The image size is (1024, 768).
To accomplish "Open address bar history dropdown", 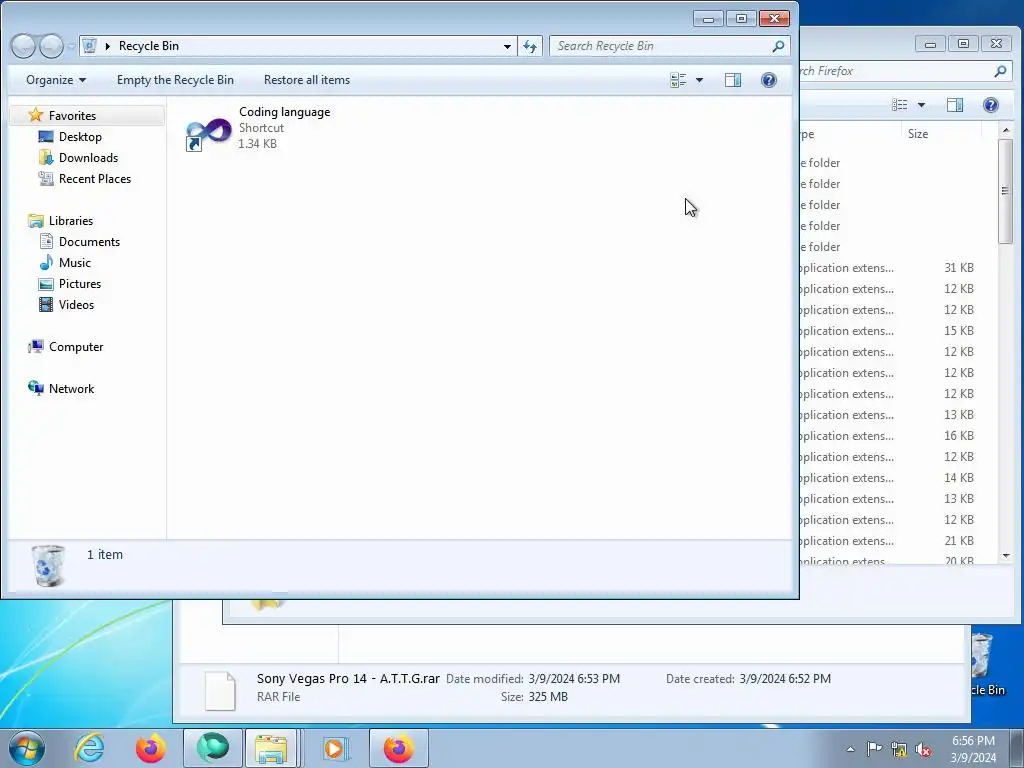I will [507, 46].
